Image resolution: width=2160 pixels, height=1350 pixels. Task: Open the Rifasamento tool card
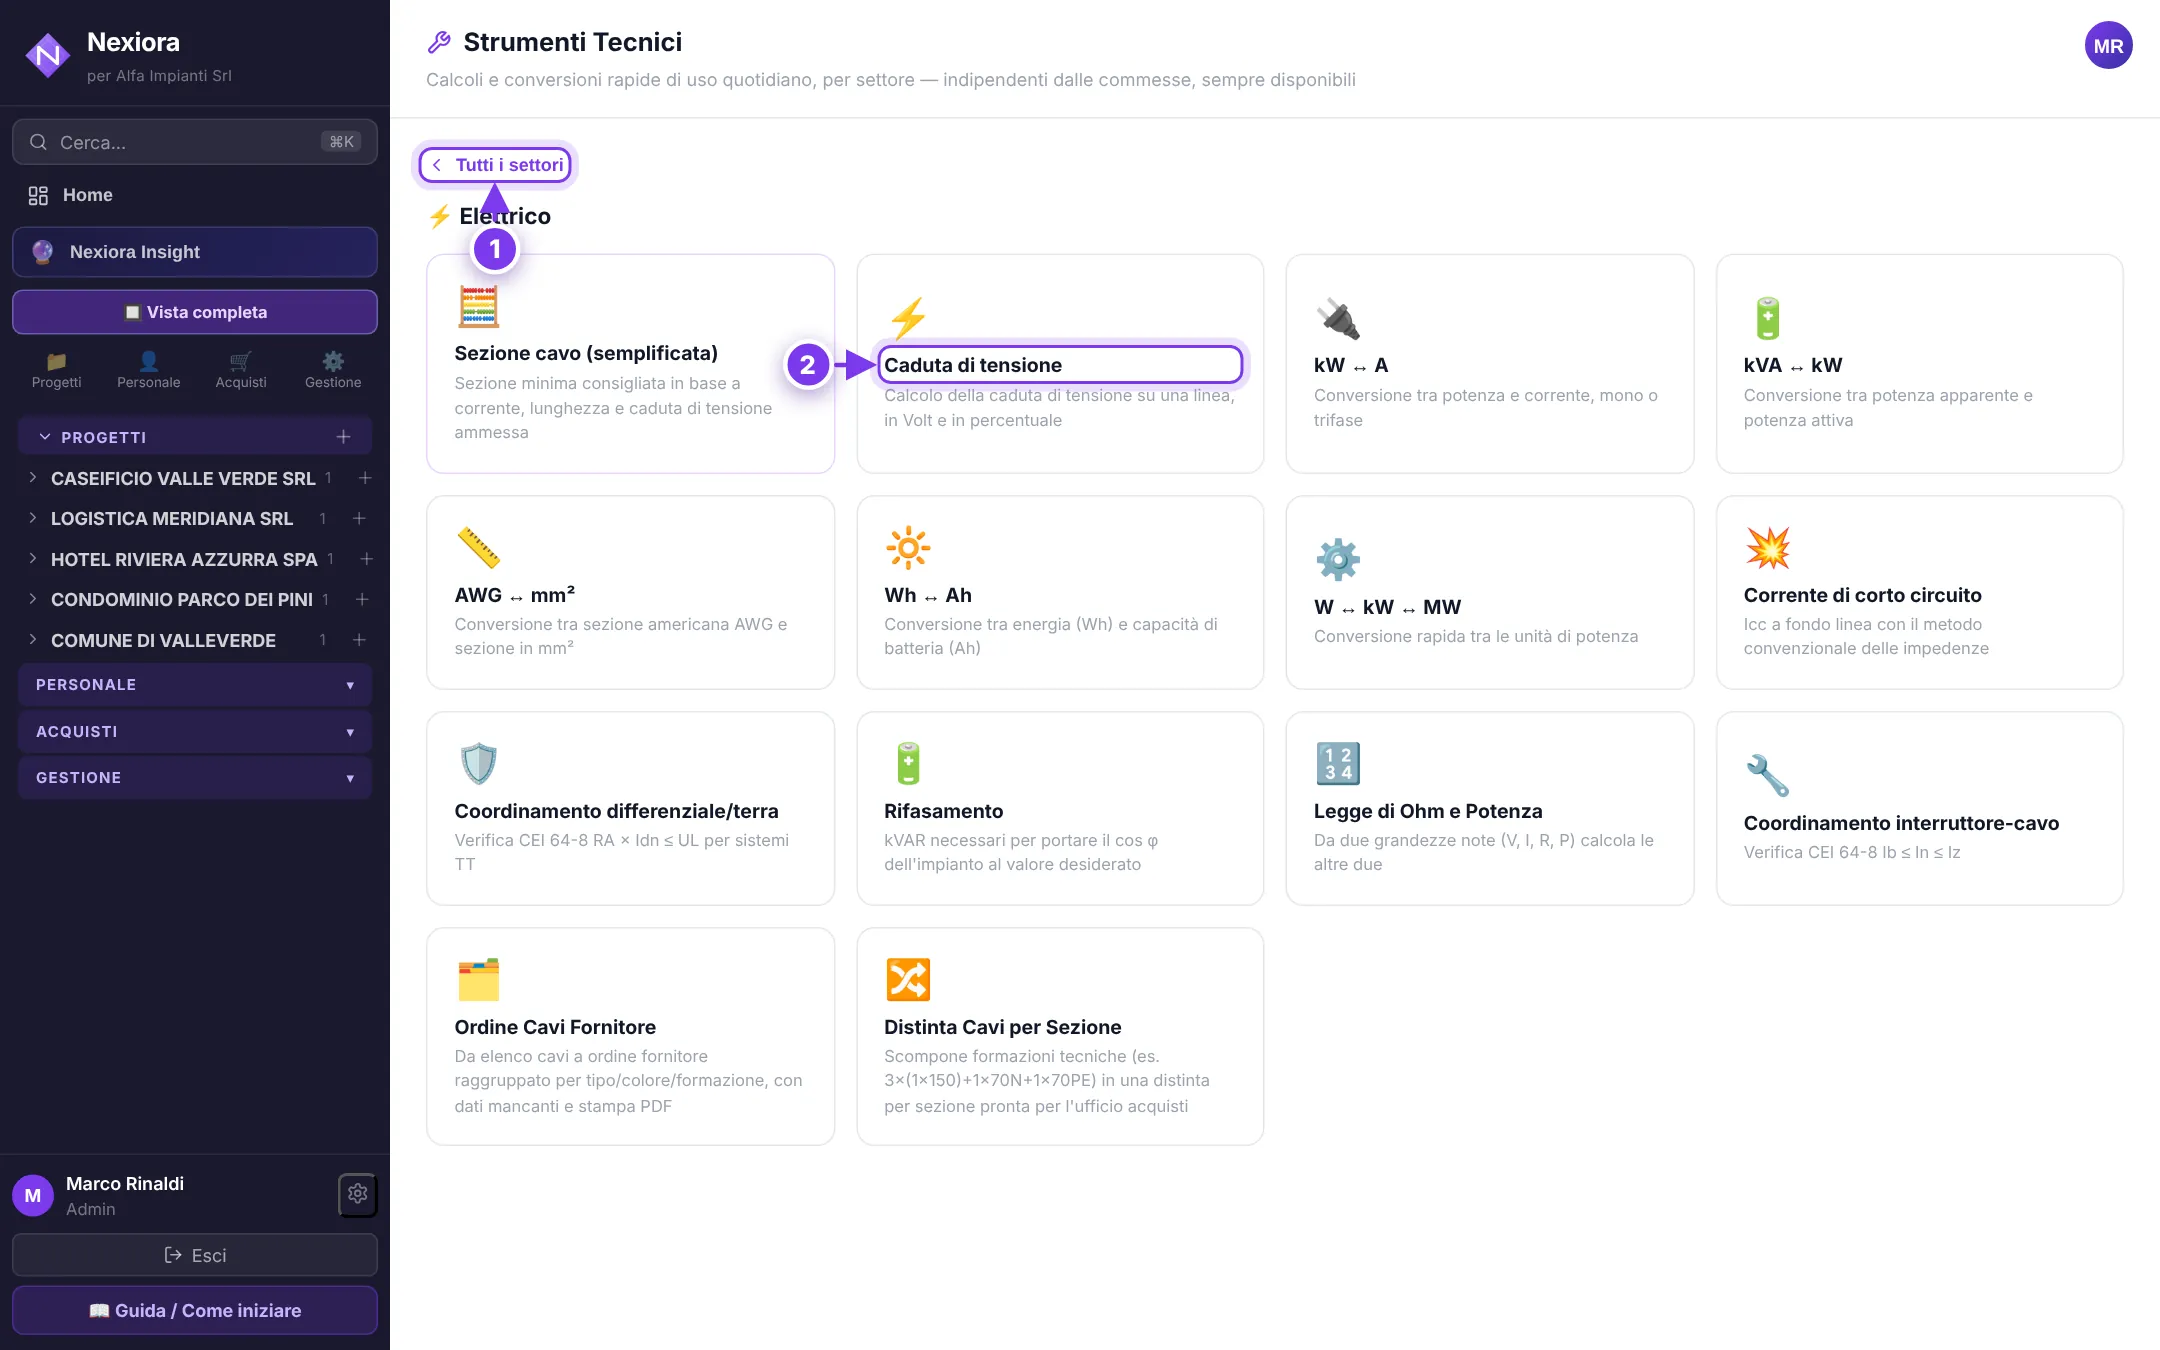(x=1060, y=809)
